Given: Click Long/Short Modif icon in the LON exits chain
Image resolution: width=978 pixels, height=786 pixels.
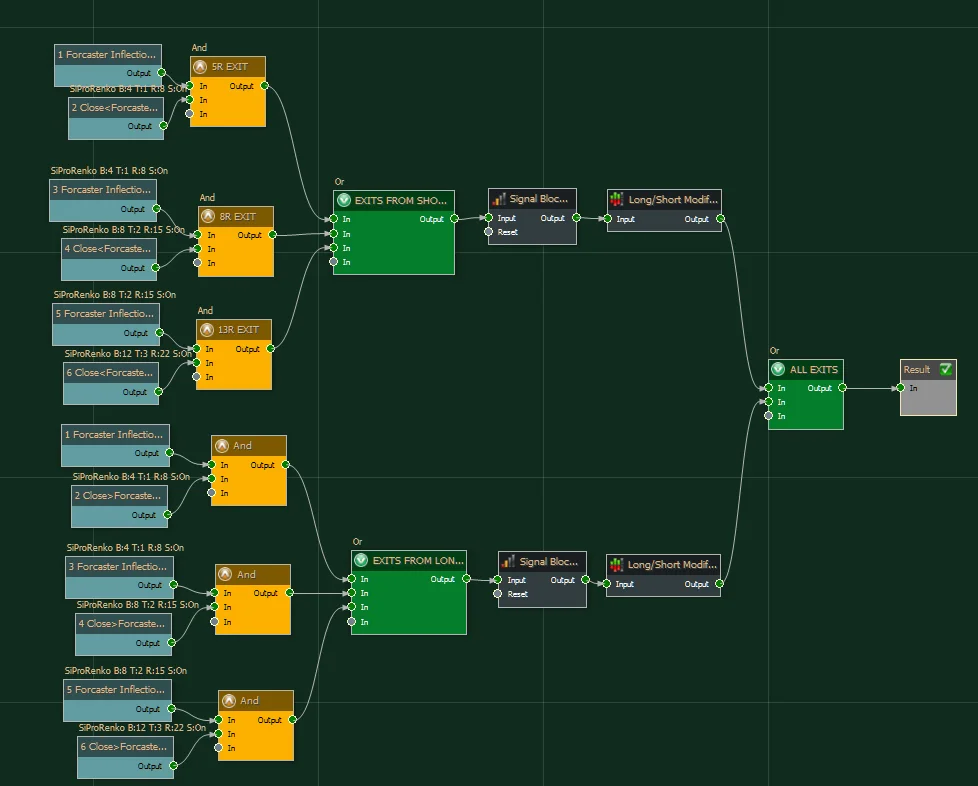Looking at the screenshot, I should (x=616, y=565).
